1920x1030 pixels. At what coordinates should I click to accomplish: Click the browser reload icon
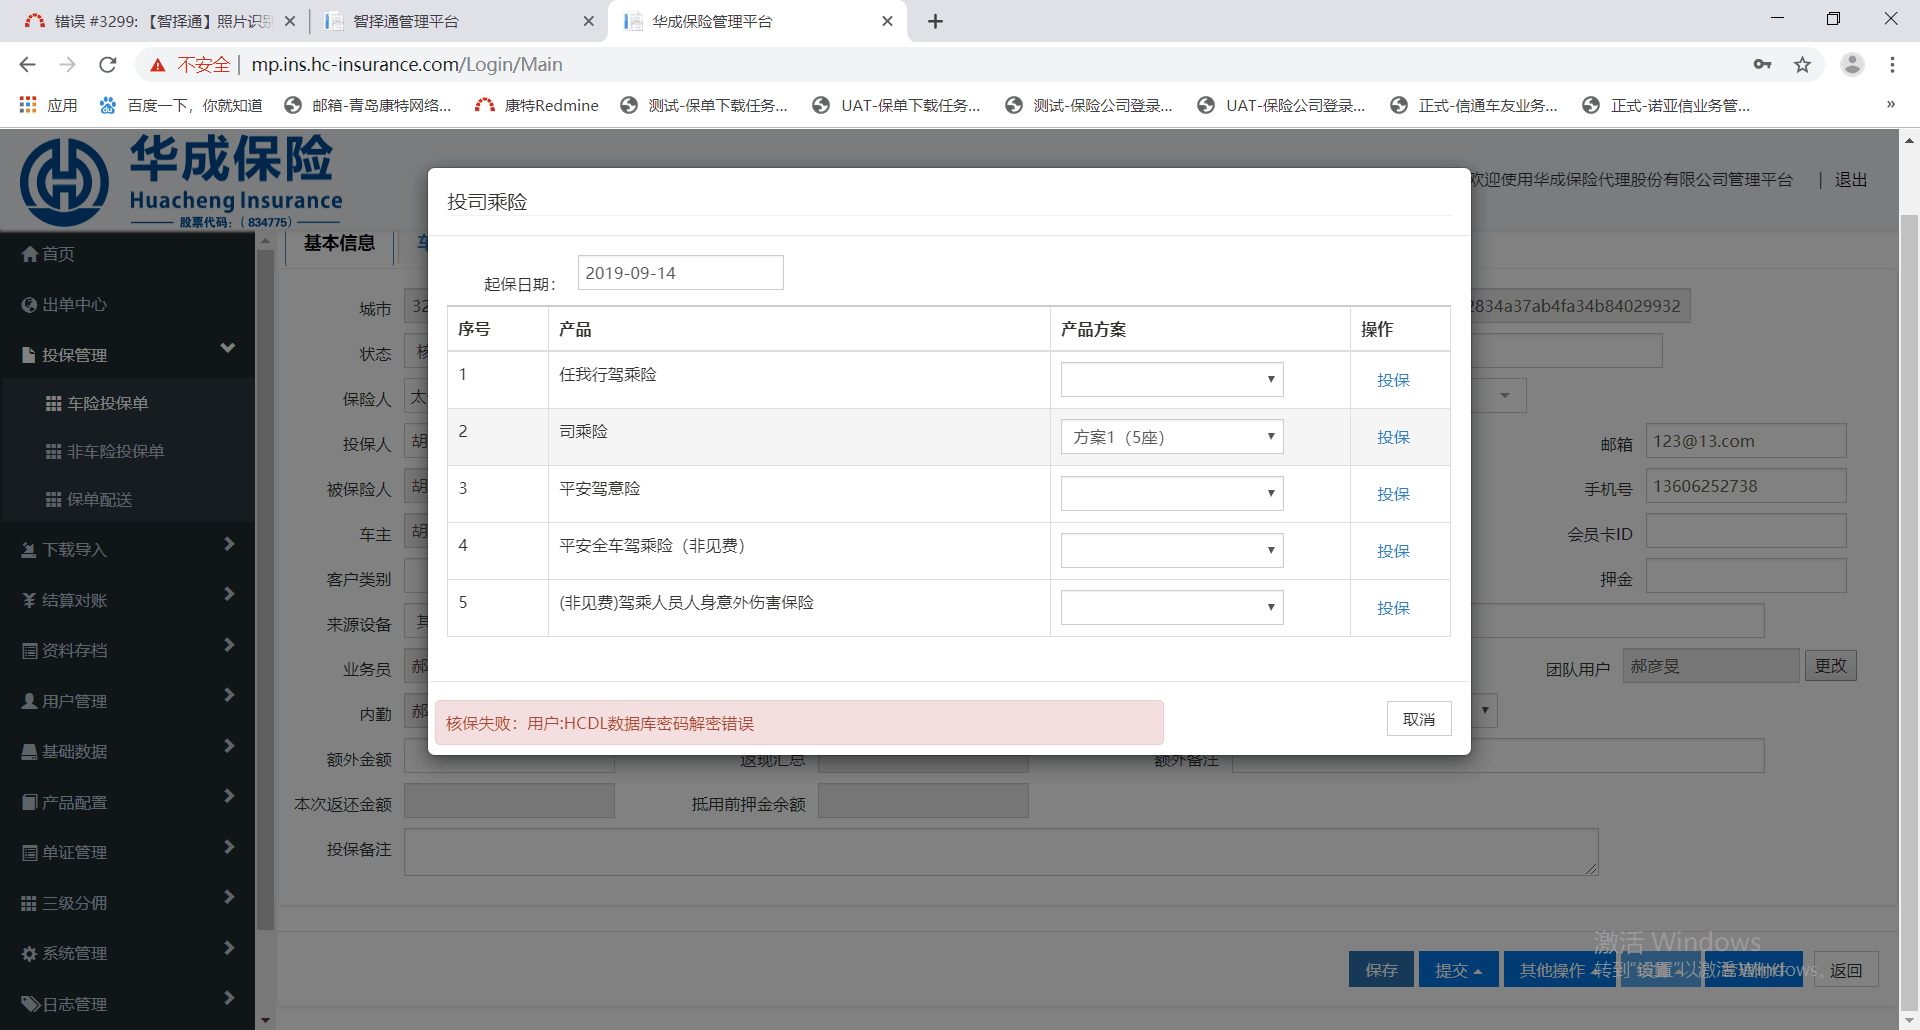click(x=108, y=65)
